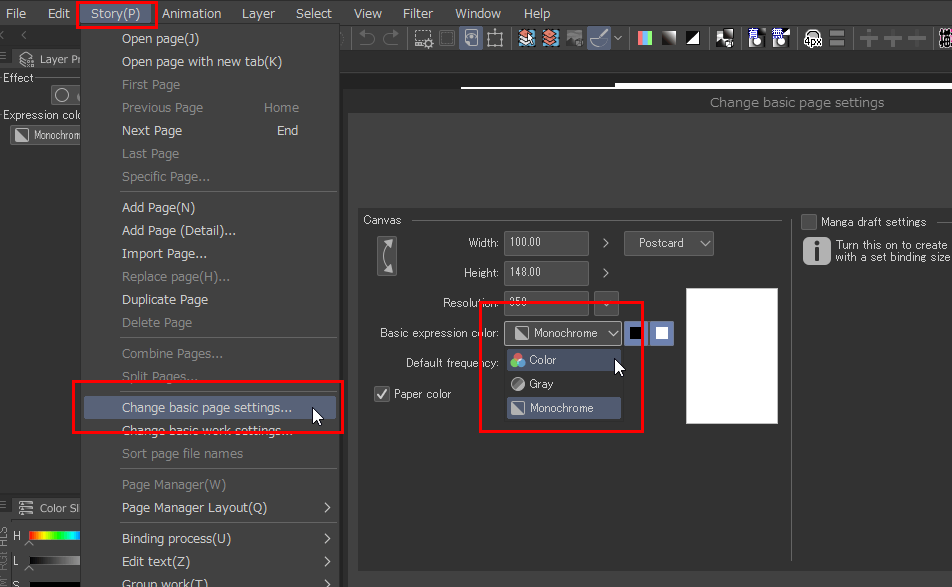
Task: Click the gray image layer toolbar icon
Action: (574, 38)
